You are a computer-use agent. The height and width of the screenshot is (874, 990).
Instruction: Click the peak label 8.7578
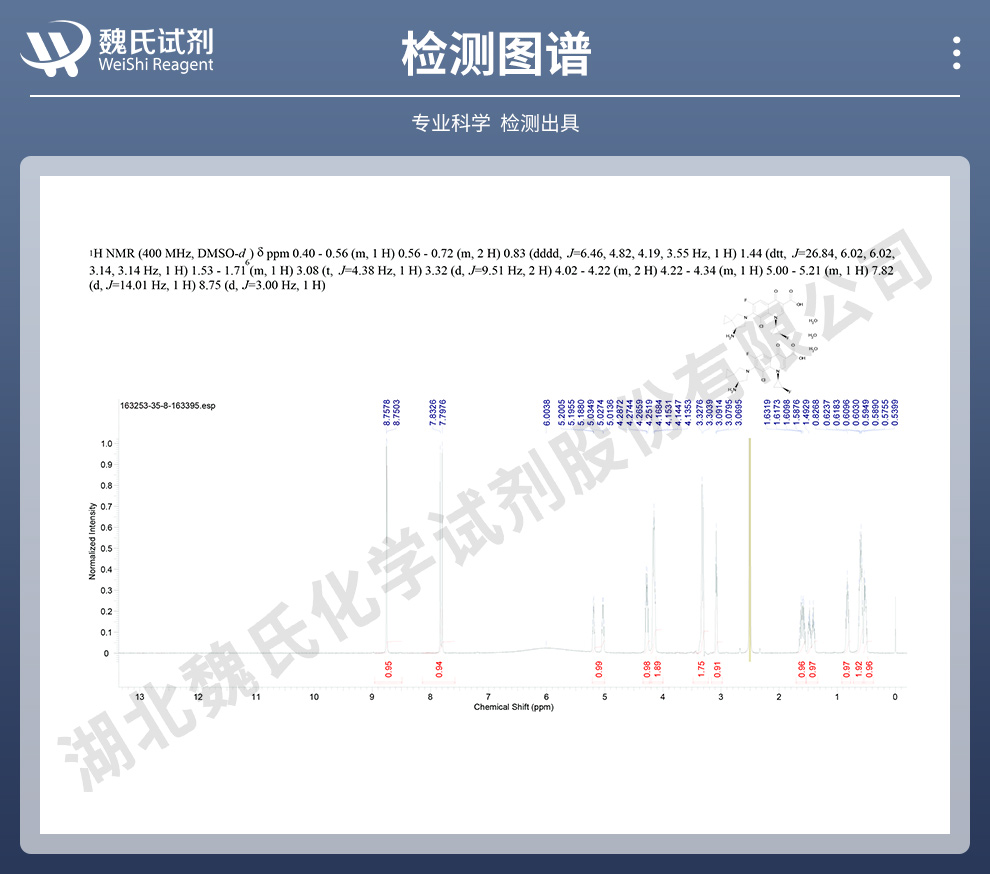[x=386, y=412]
